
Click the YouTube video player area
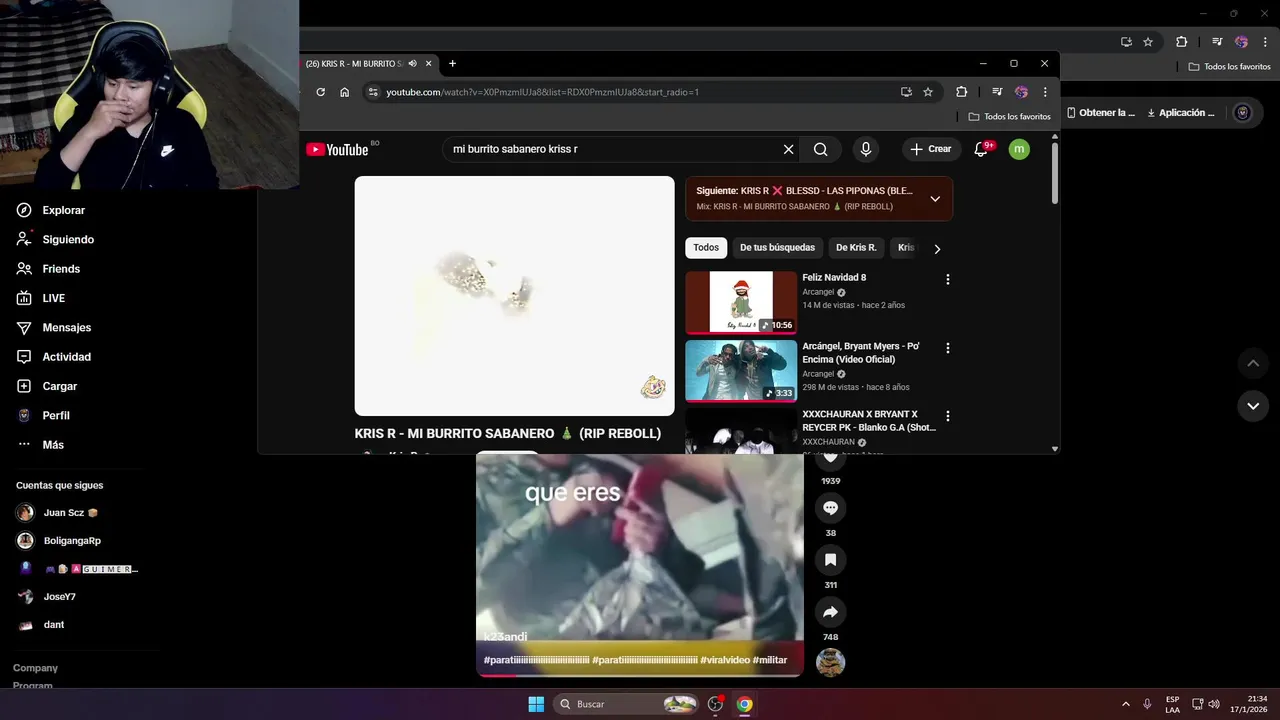(x=514, y=296)
